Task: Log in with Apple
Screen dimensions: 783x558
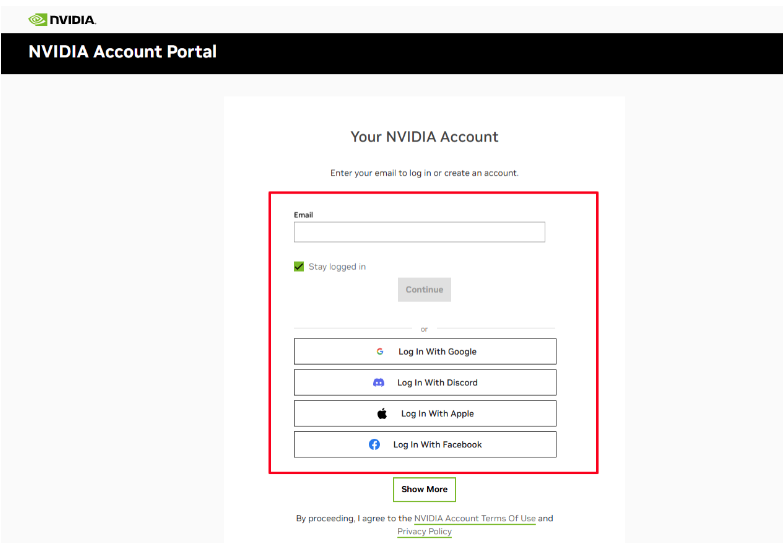Action: click(425, 414)
